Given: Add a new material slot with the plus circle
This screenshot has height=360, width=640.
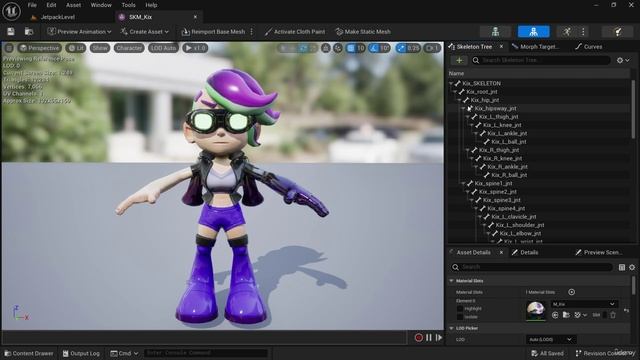Looking at the screenshot, I should pyautogui.click(x=571, y=292).
